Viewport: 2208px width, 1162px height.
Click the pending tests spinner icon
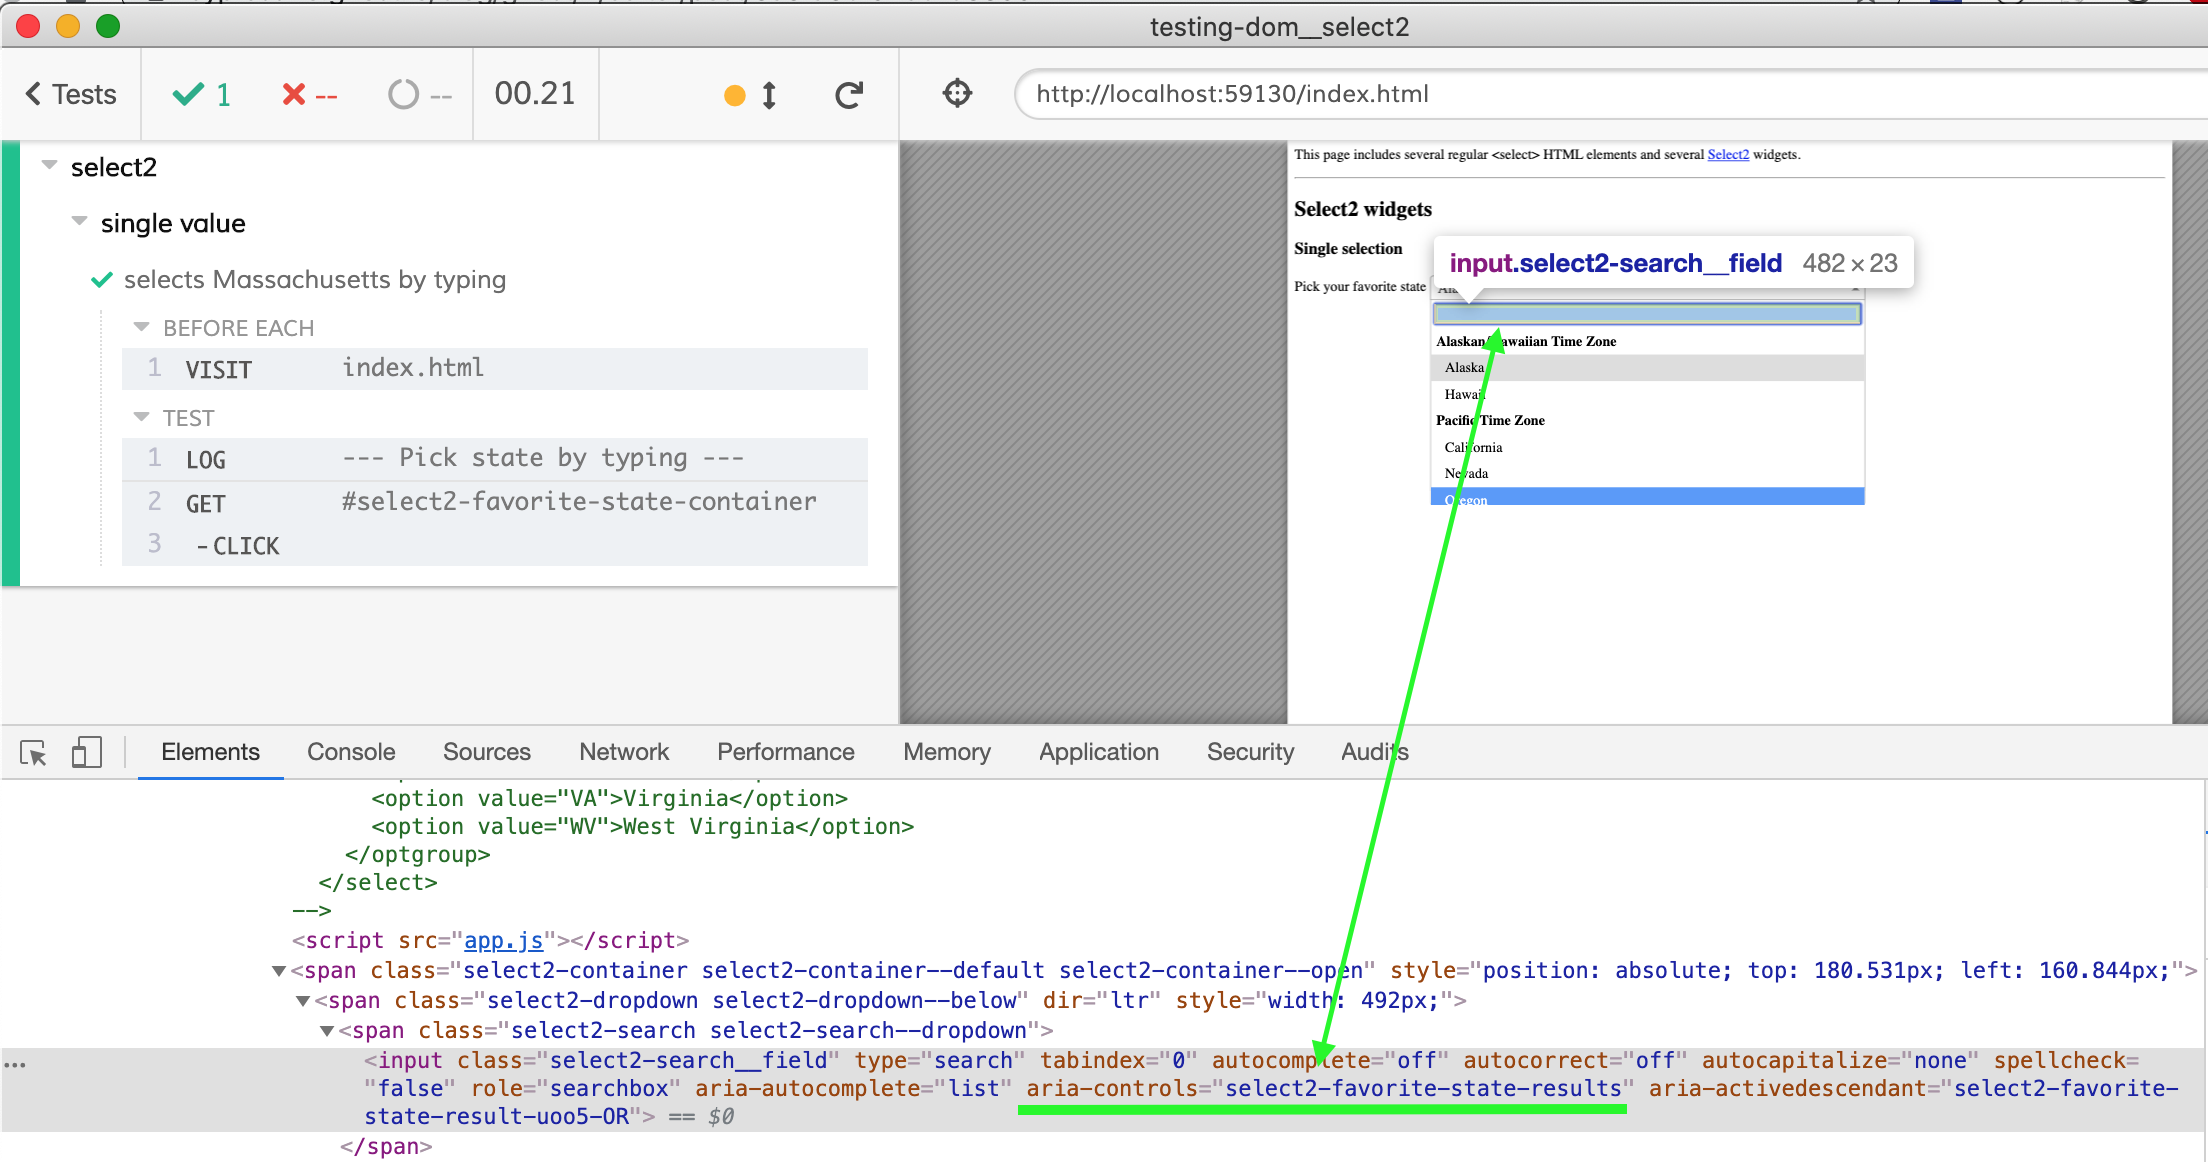[x=403, y=95]
